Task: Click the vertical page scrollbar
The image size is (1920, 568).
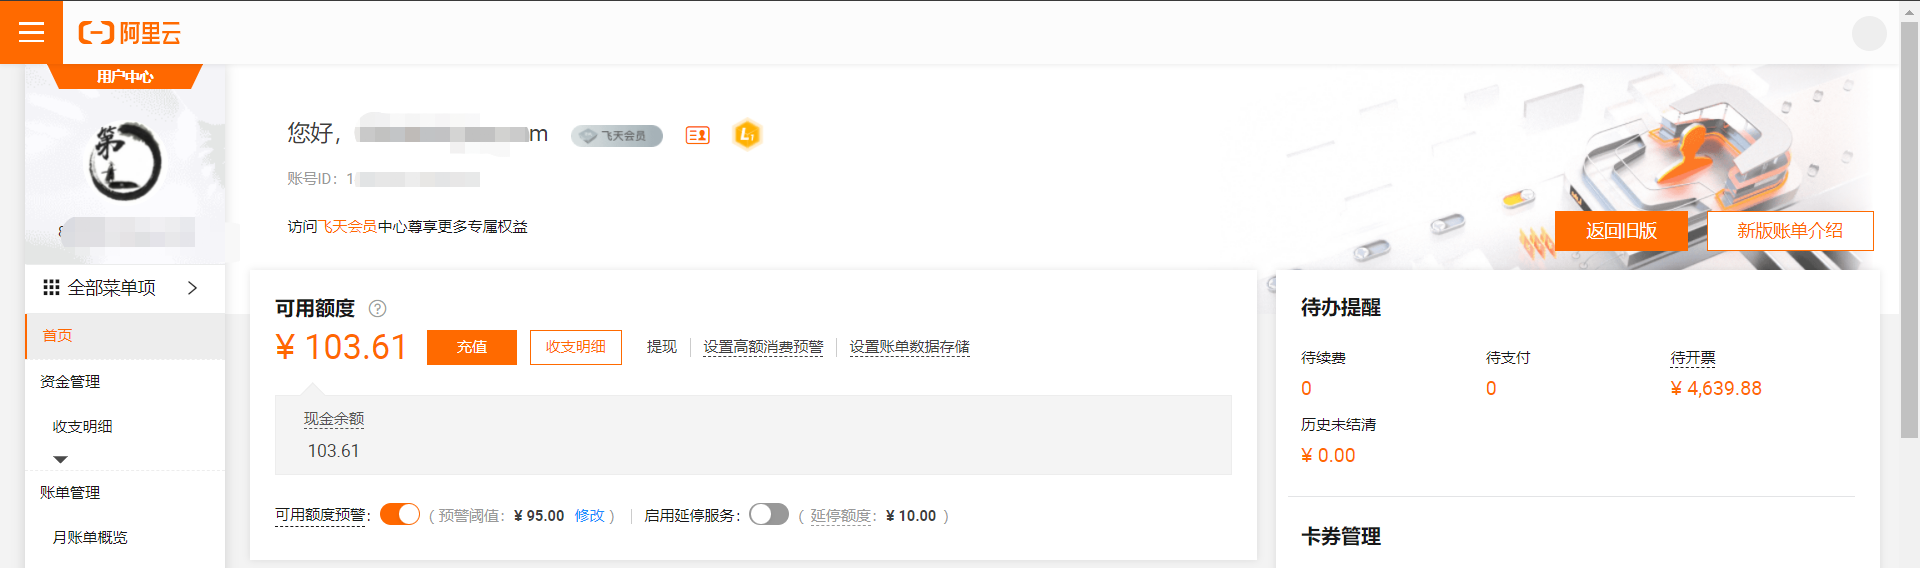Action: [x=1910, y=230]
